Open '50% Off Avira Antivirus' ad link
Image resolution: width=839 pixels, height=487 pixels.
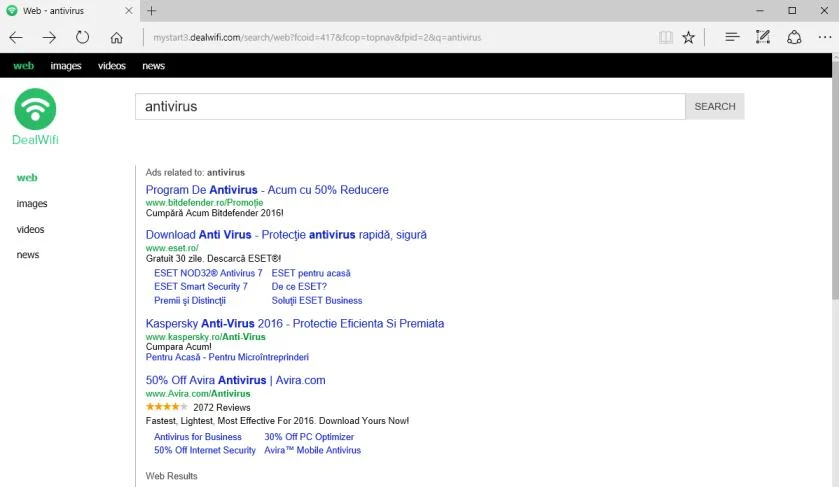click(x=235, y=380)
